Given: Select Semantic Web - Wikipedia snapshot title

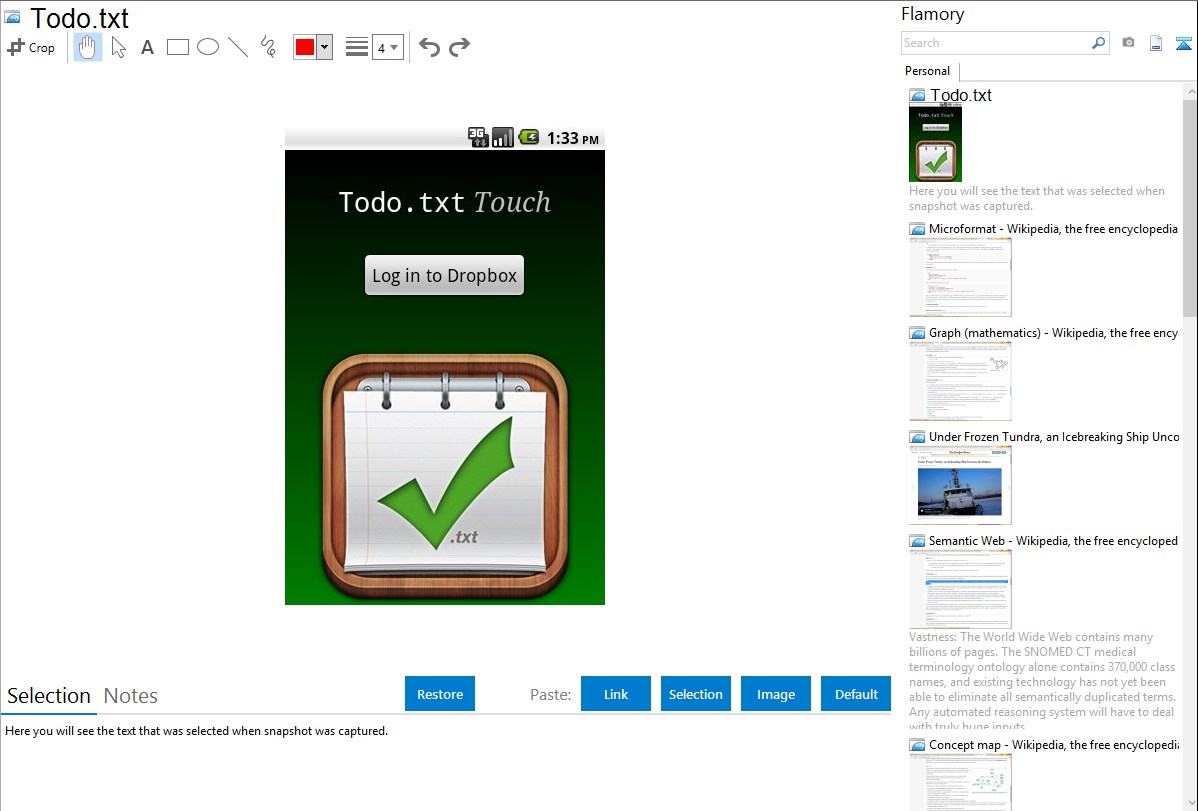Looking at the screenshot, I should 1053,540.
